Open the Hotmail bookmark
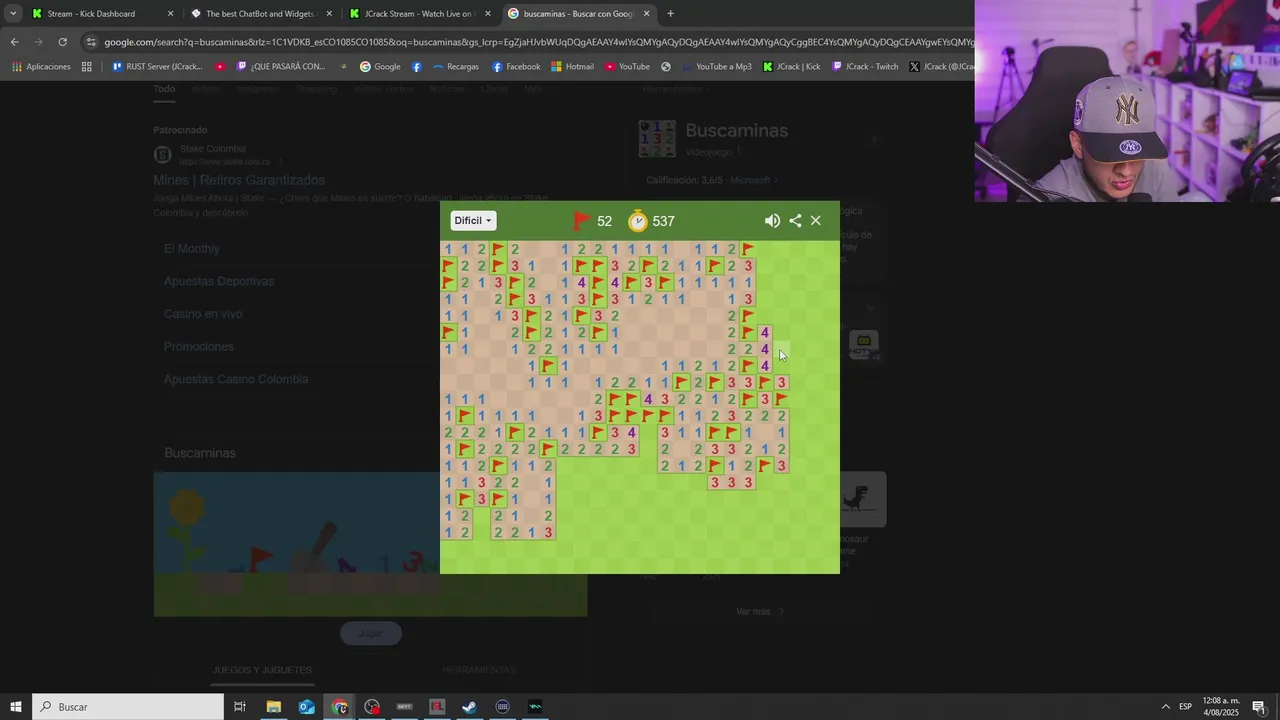This screenshot has width=1280, height=720. tap(572, 67)
